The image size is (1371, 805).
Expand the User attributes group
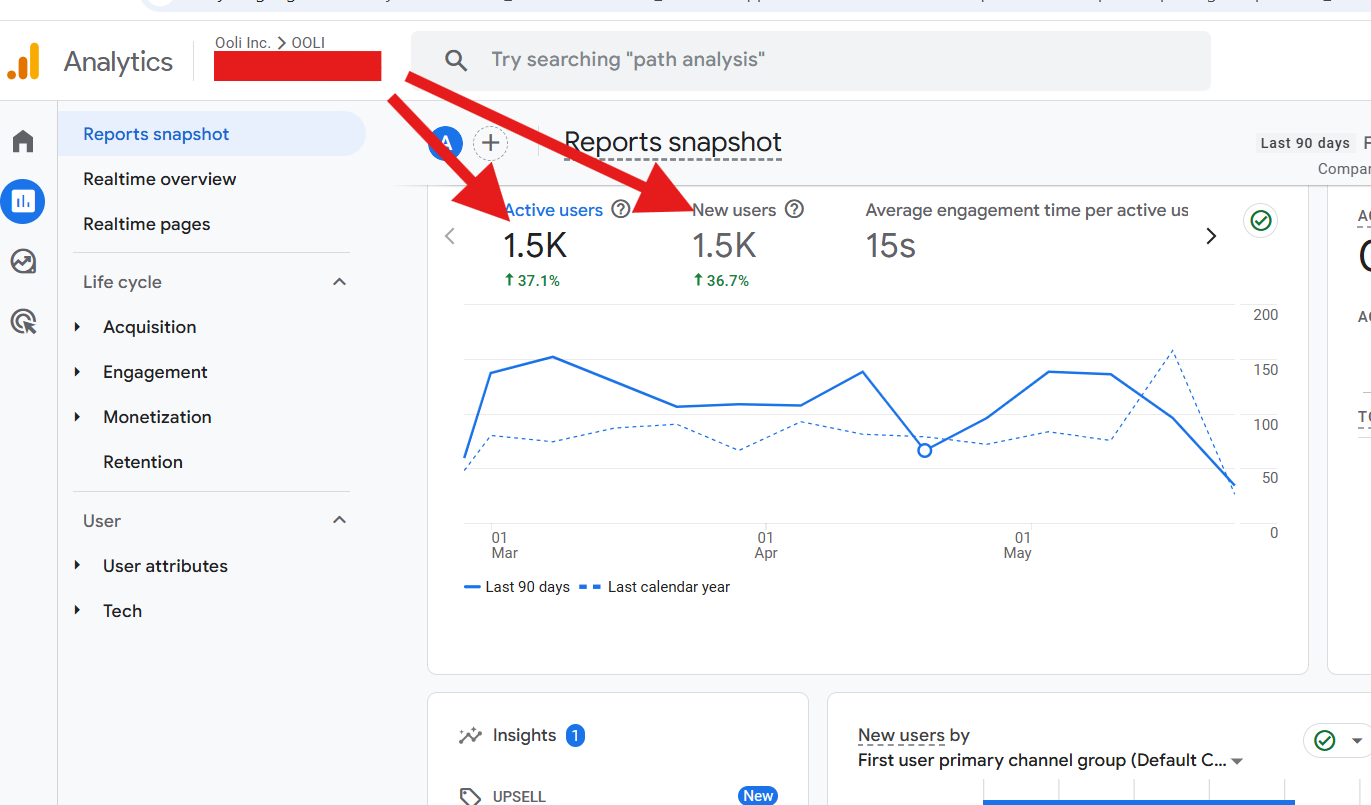click(77, 566)
